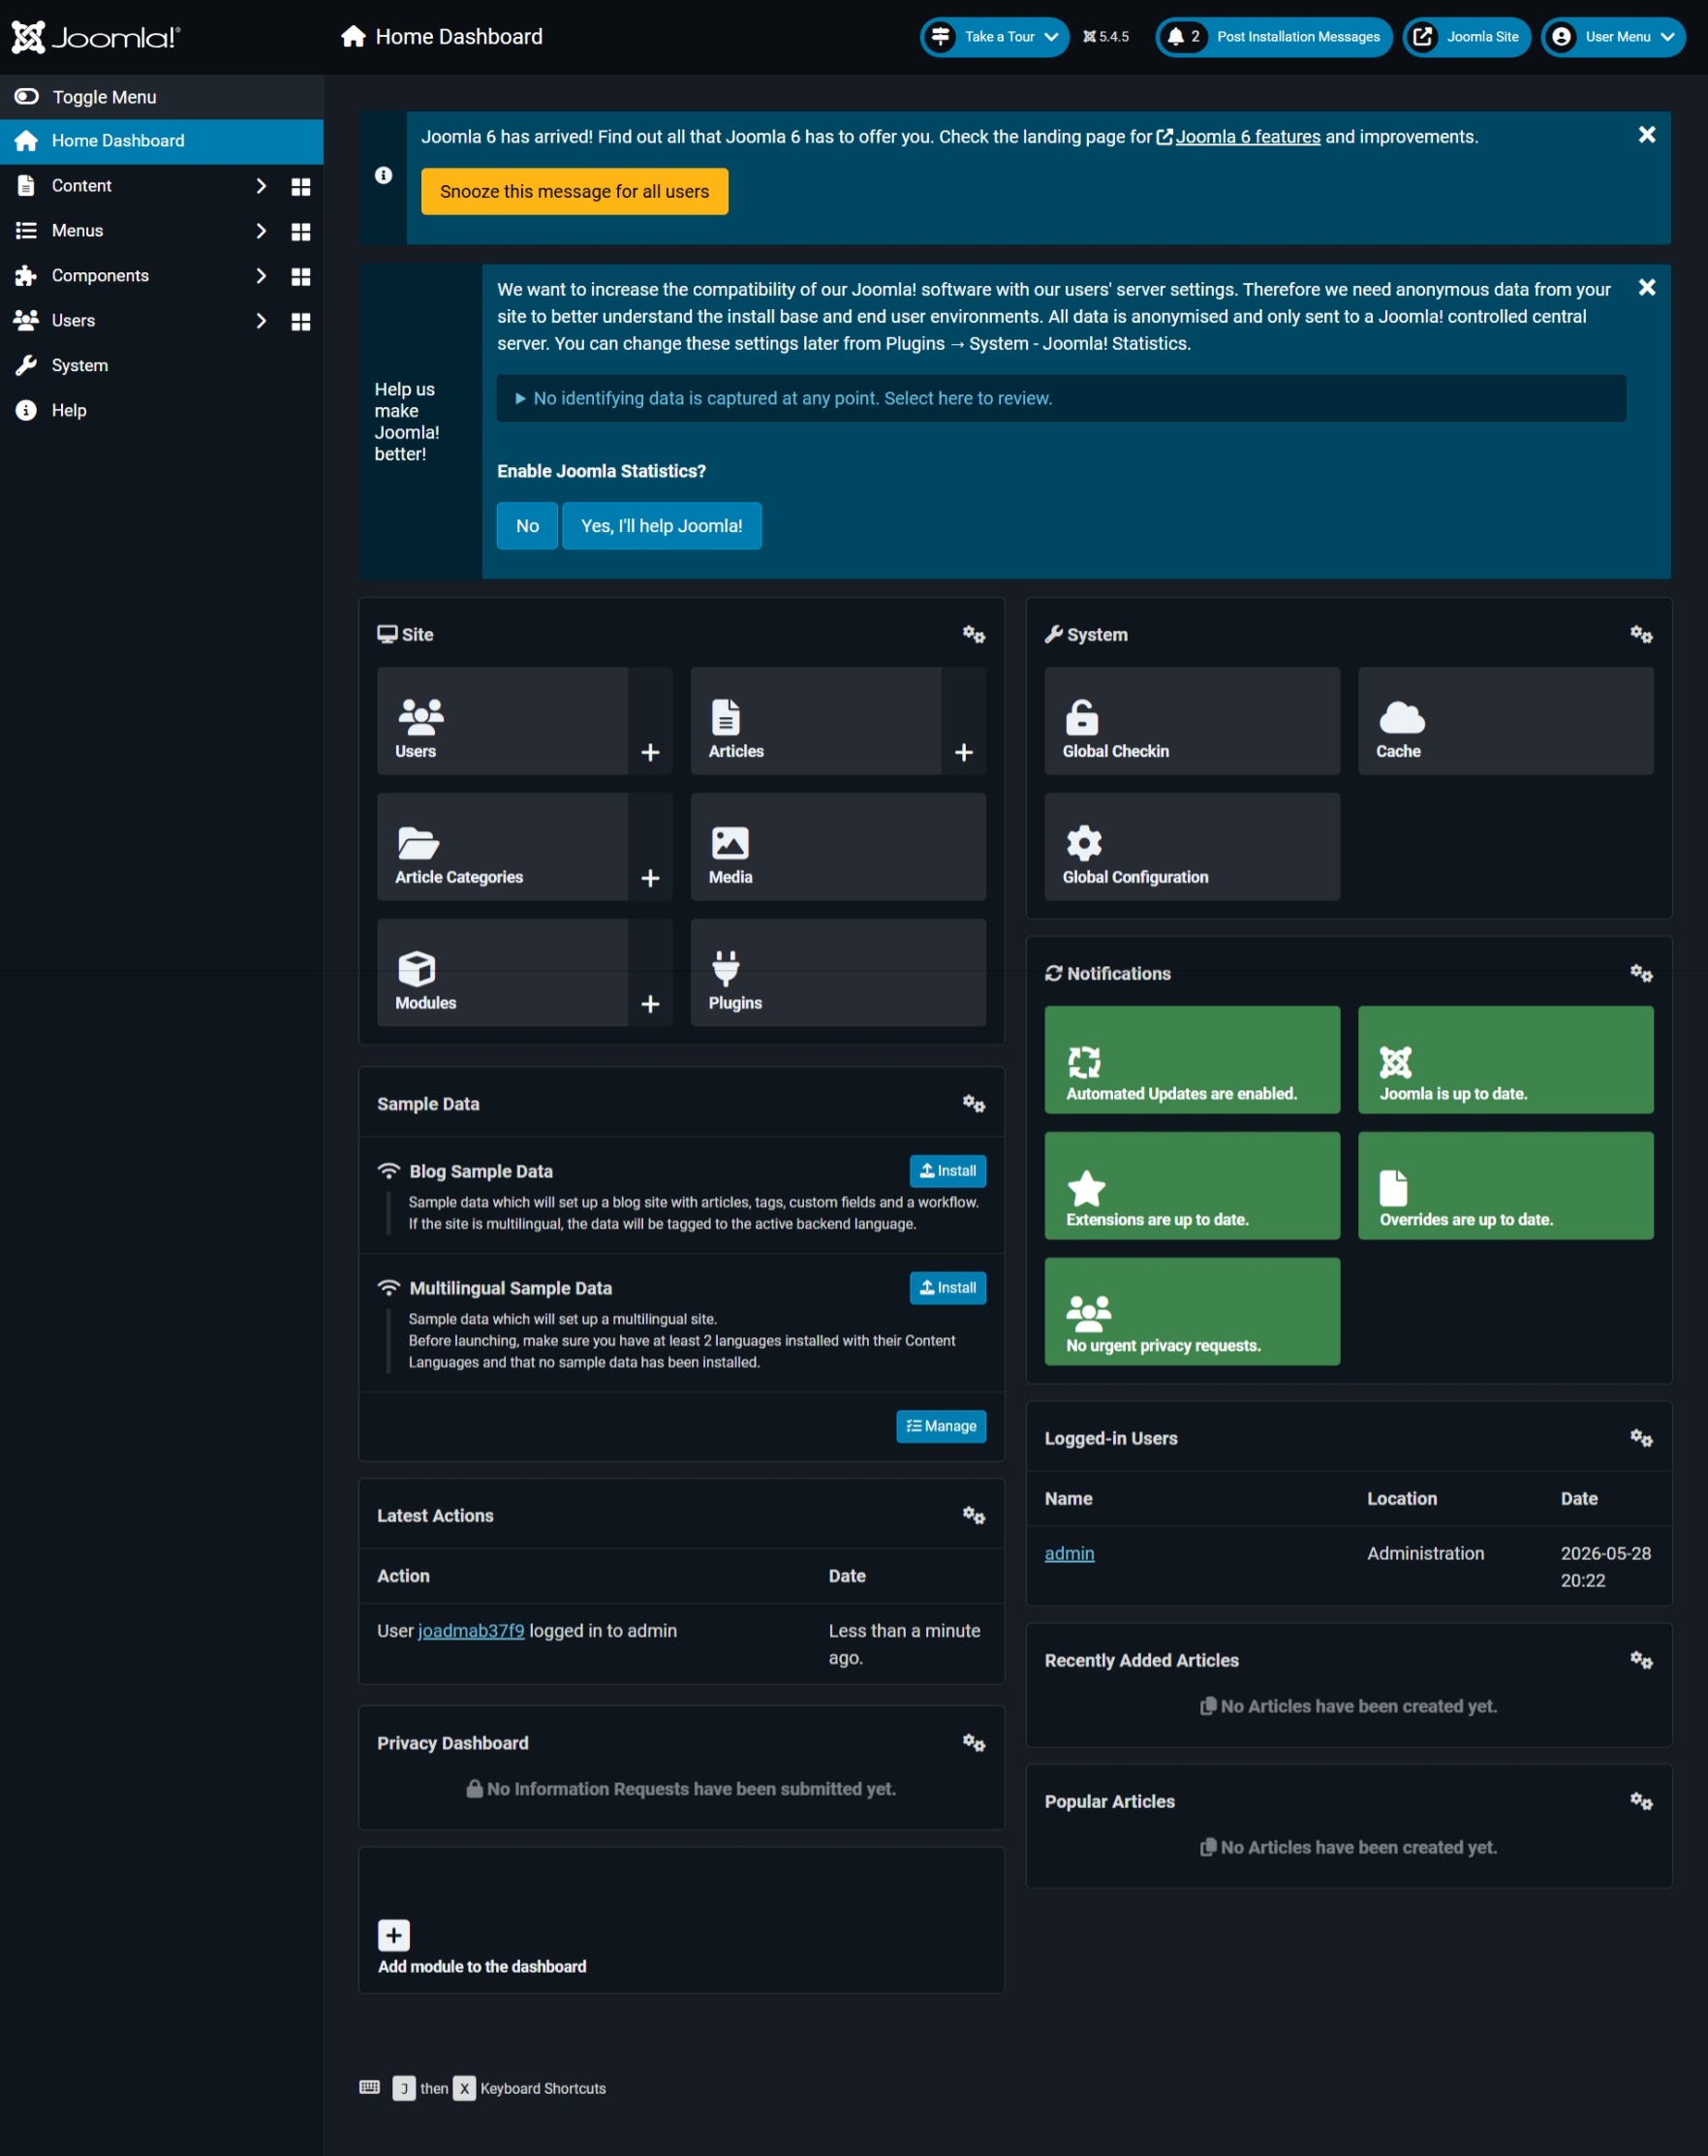Screen dimensions: 1708x2156
Task: Open the Modules tile
Action: [502, 973]
